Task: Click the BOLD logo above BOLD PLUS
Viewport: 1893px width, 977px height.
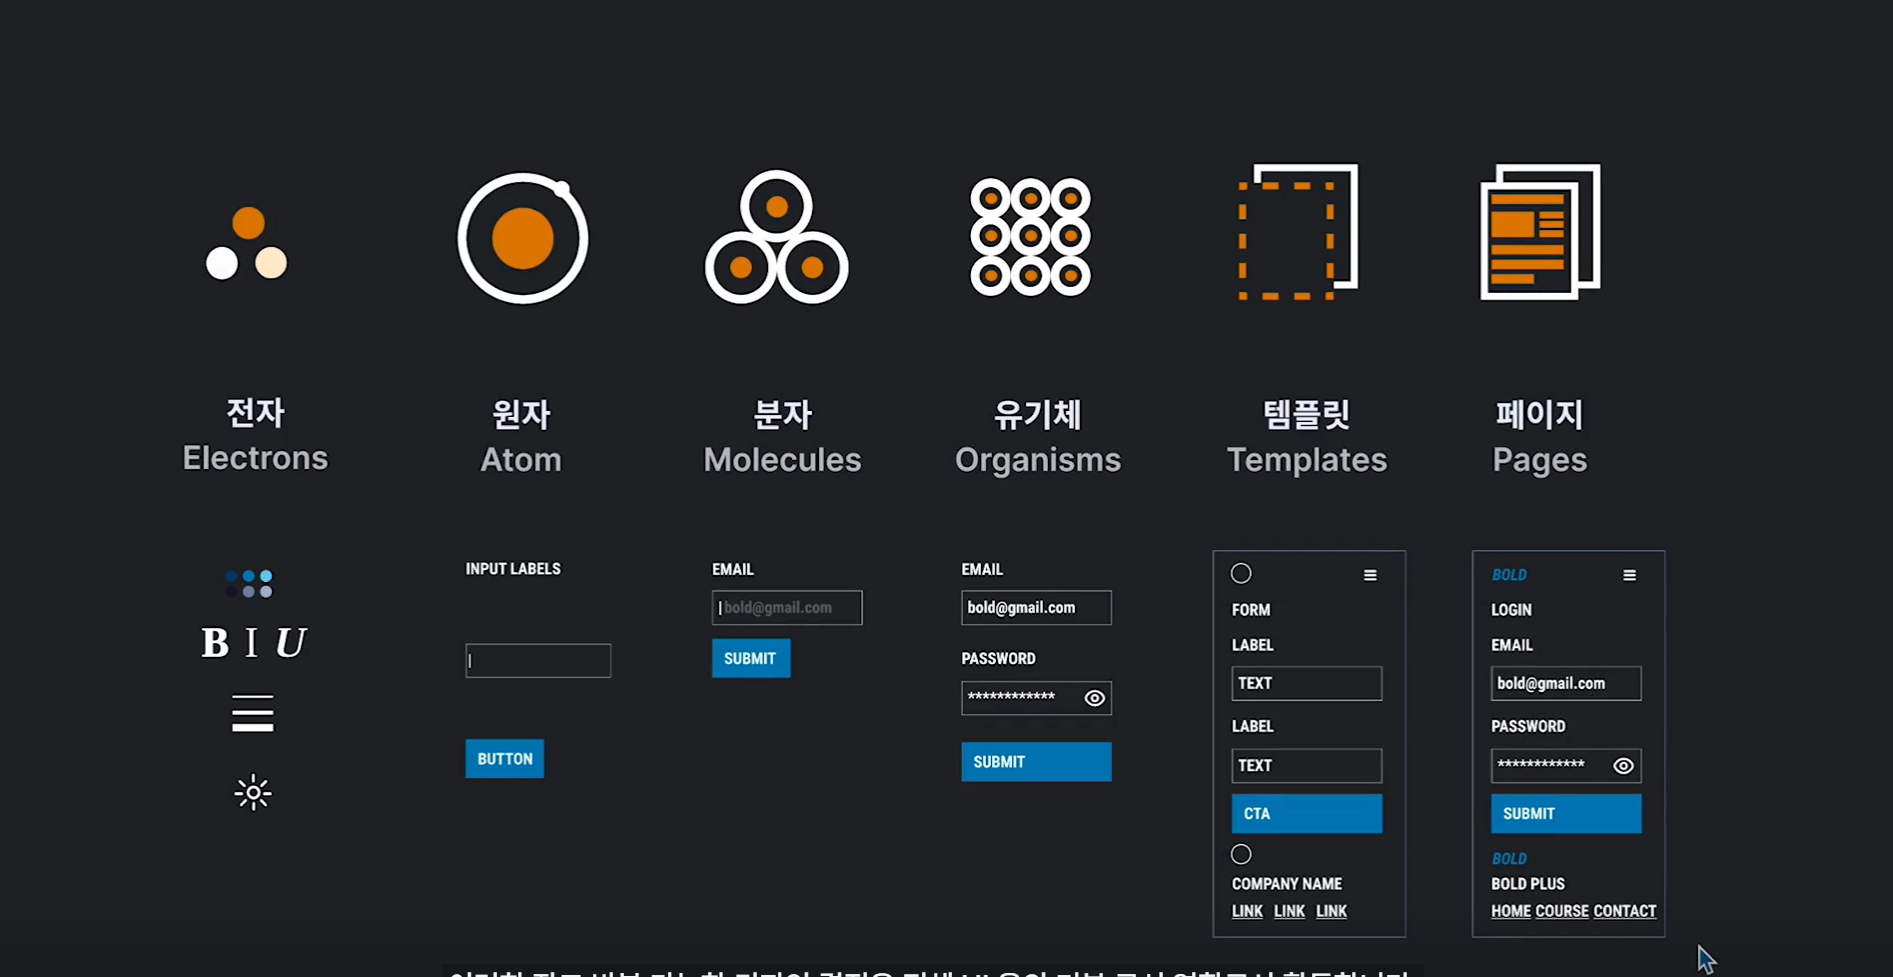Action: coord(1509,859)
